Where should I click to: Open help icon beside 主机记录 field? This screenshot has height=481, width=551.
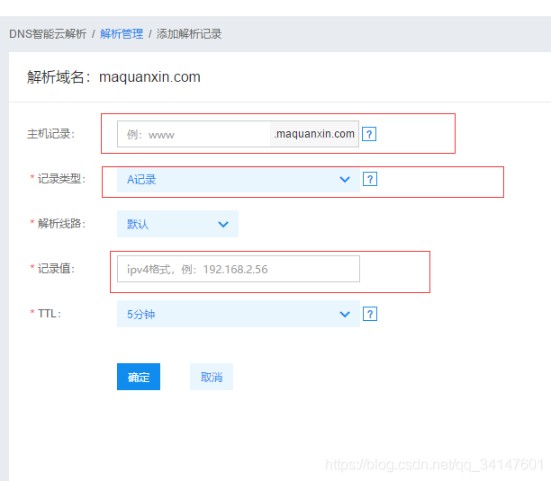point(369,134)
